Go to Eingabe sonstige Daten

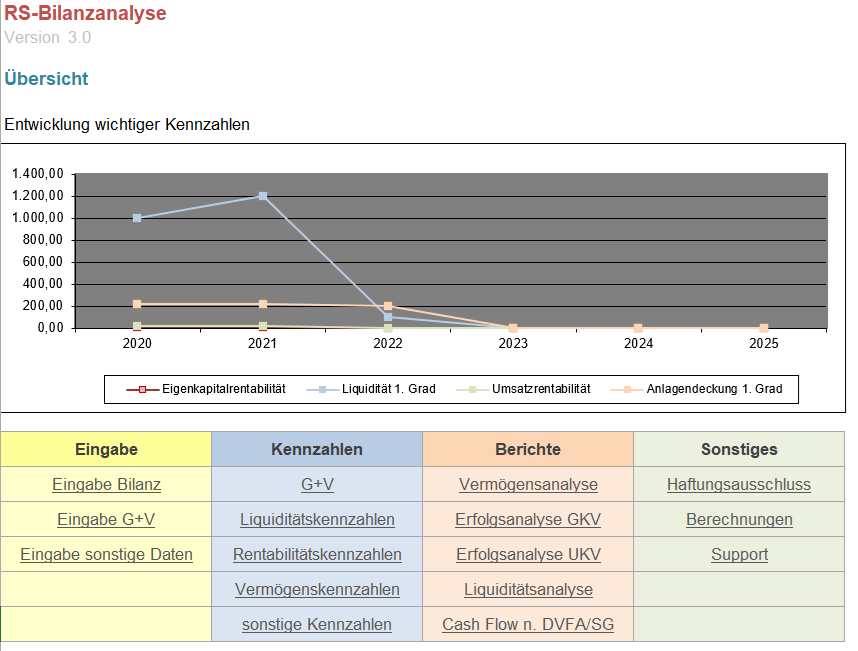(106, 554)
